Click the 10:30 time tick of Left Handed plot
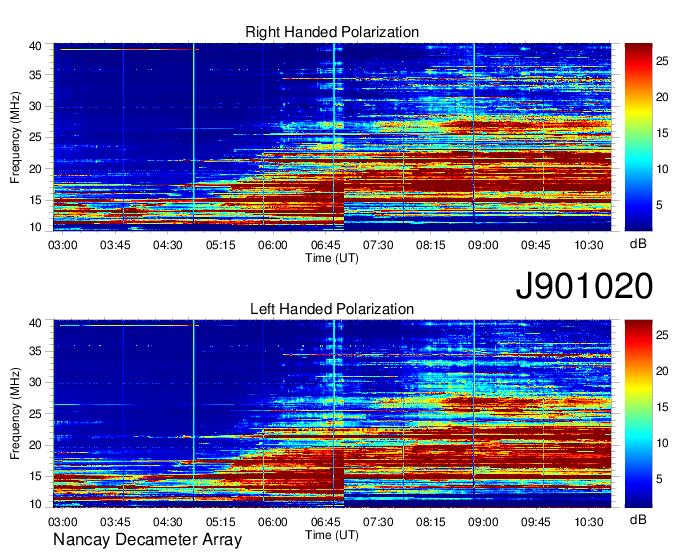Image resolution: width=680 pixels, height=552 pixels. click(x=588, y=521)
